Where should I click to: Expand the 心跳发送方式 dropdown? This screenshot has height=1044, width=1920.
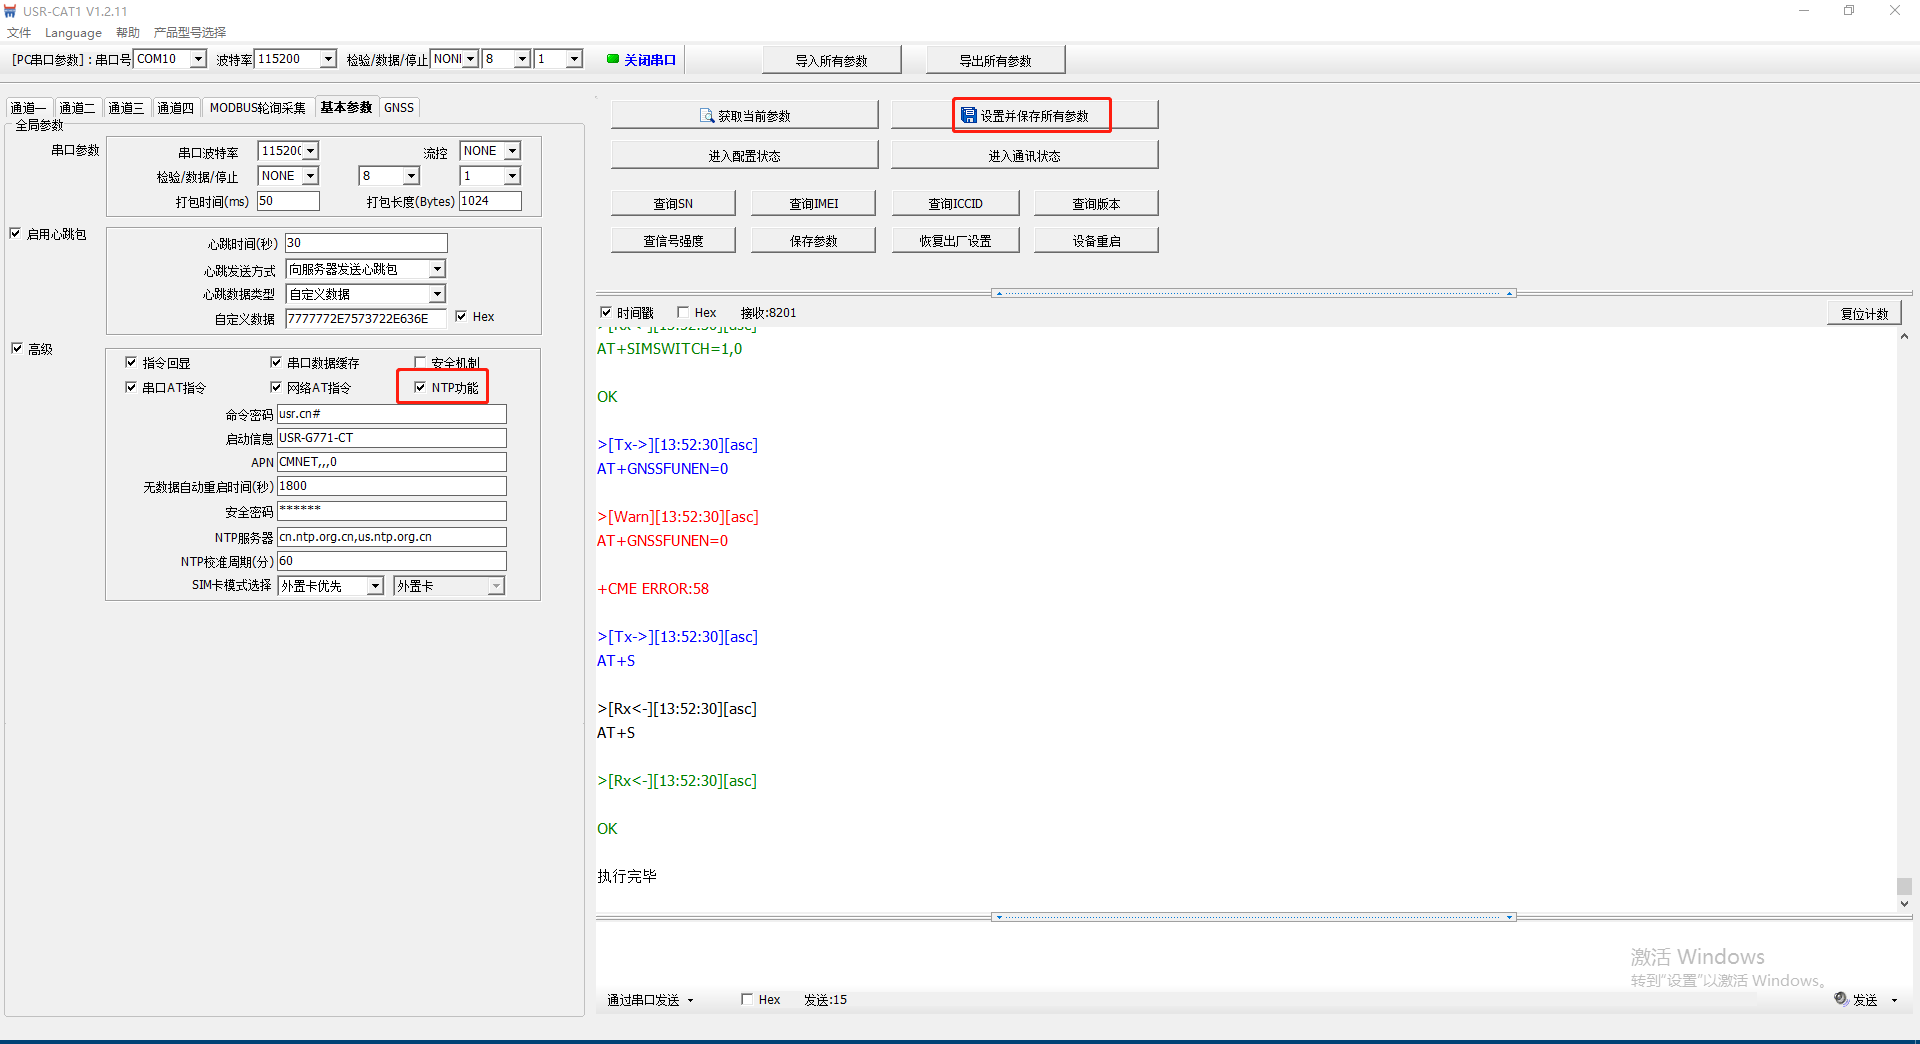[437, 269]
